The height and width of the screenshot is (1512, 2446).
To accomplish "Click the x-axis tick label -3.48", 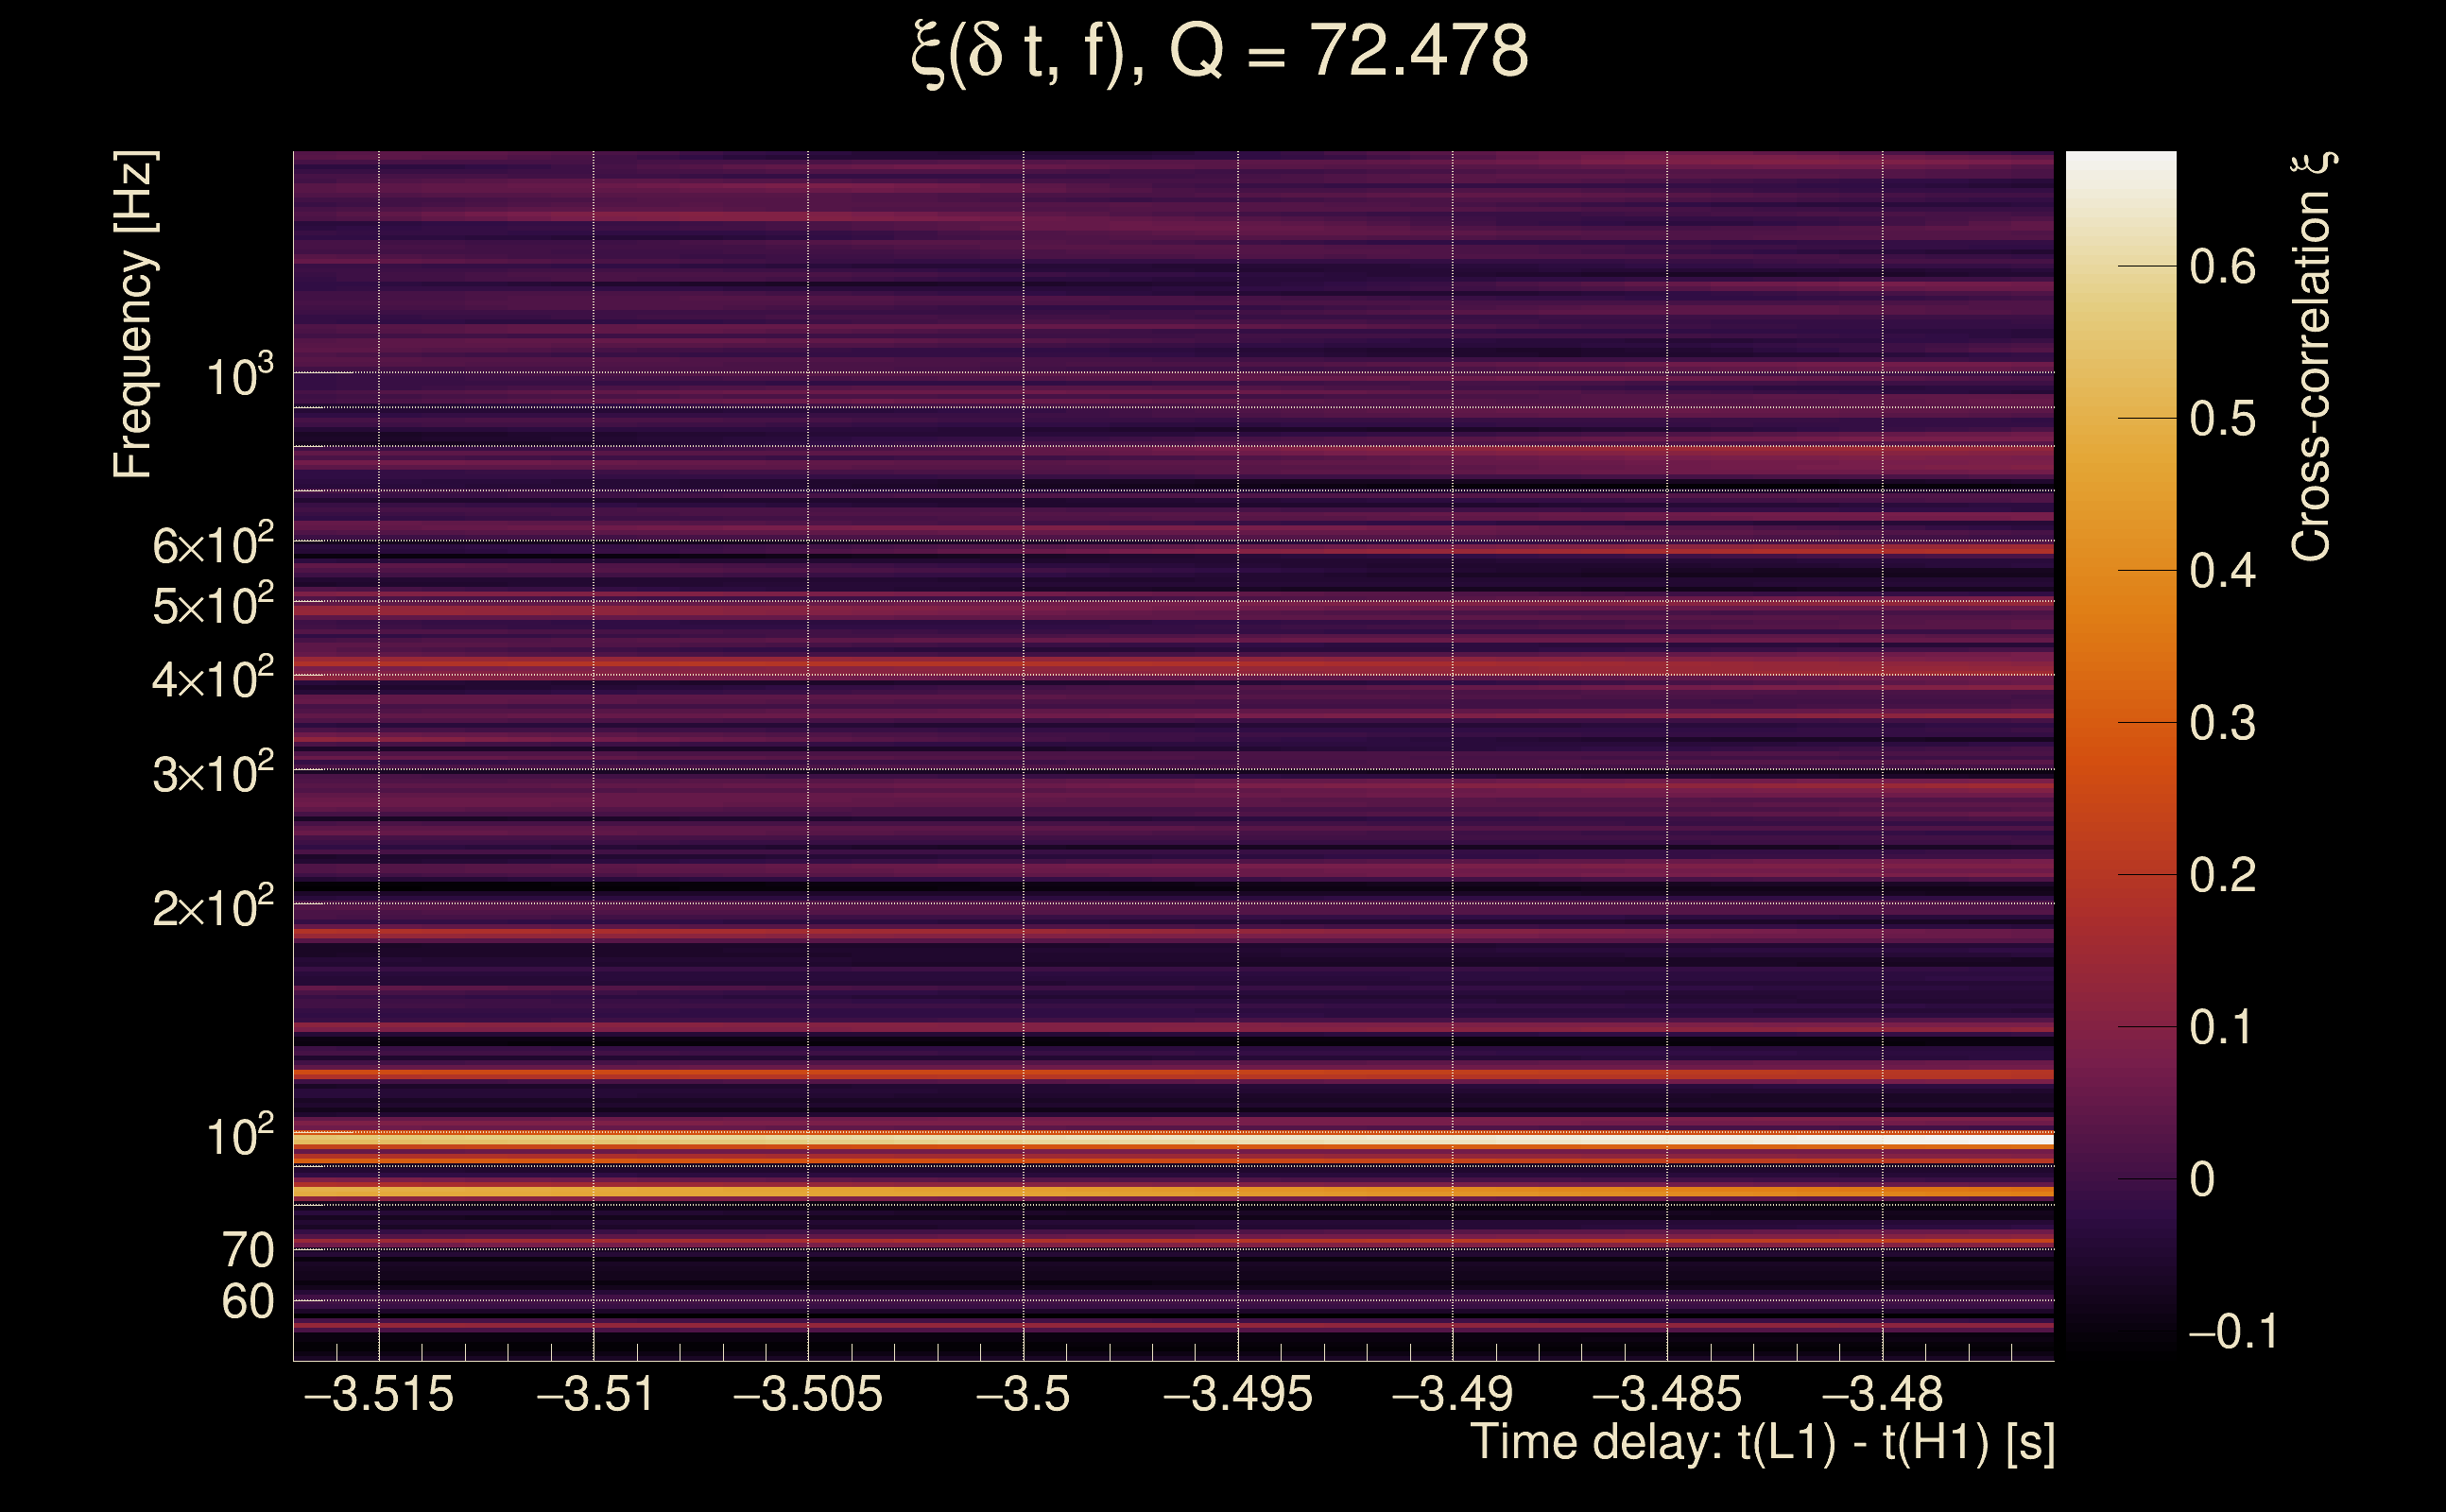I will 1882,1394.
